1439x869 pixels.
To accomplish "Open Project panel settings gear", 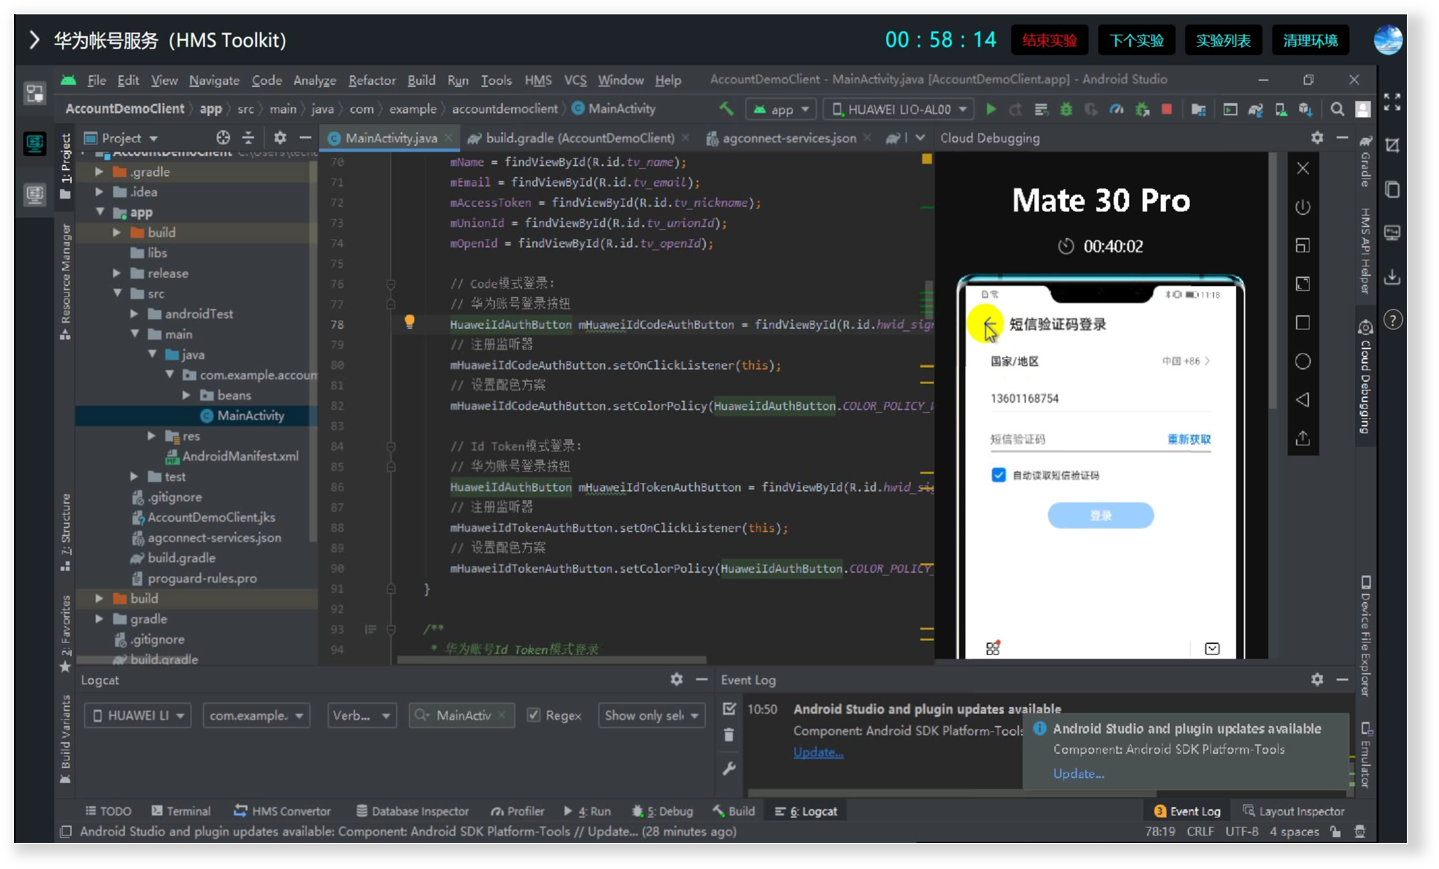I will pyautogui.click(x=280, y=138).
